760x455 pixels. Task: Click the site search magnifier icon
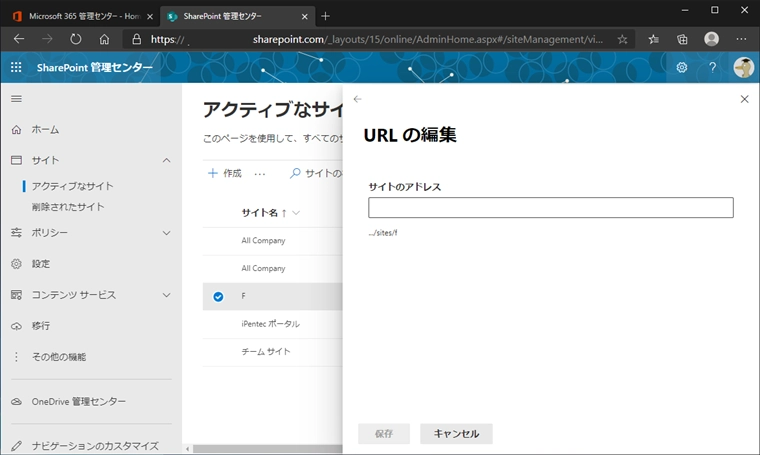295,173
